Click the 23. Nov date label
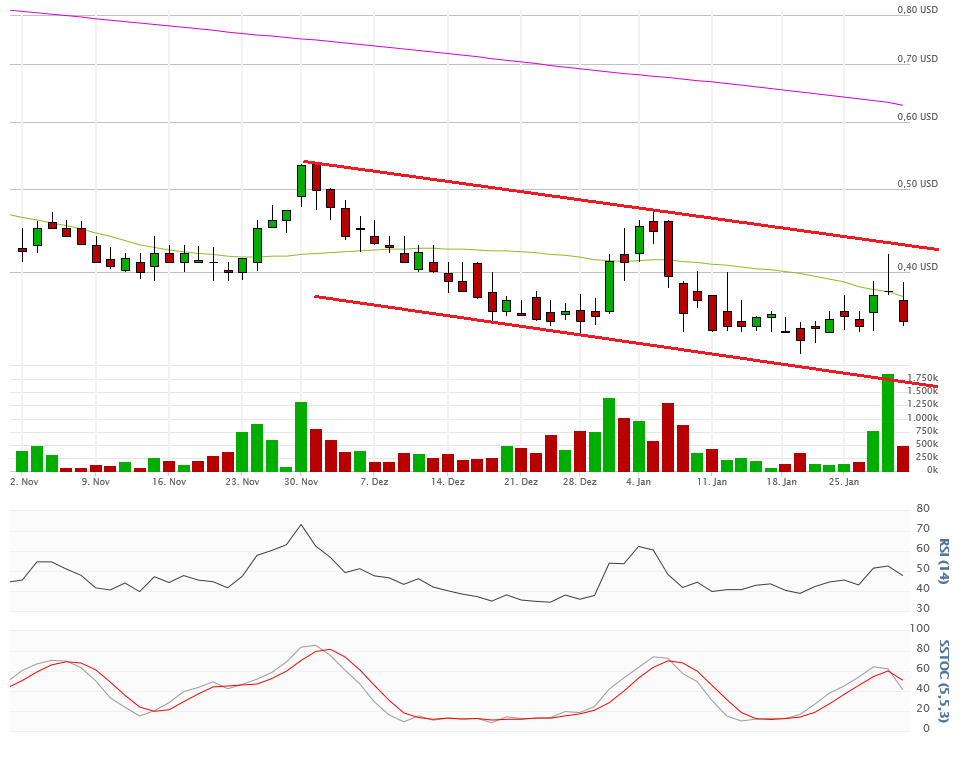Screen dimensions: 968x765 click(x=243, y=482)
